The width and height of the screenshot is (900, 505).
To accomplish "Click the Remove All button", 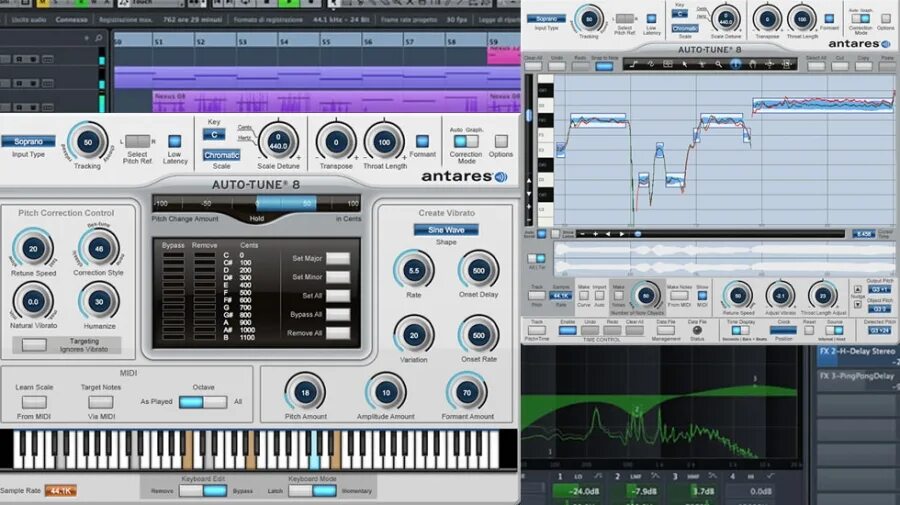I will [338, 333].
